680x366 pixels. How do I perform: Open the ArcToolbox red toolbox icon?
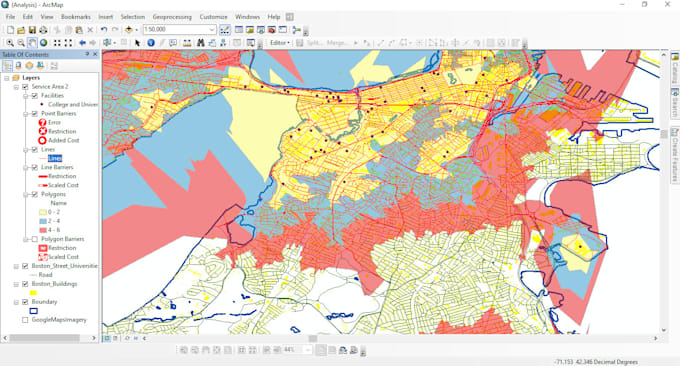(271, 30)
